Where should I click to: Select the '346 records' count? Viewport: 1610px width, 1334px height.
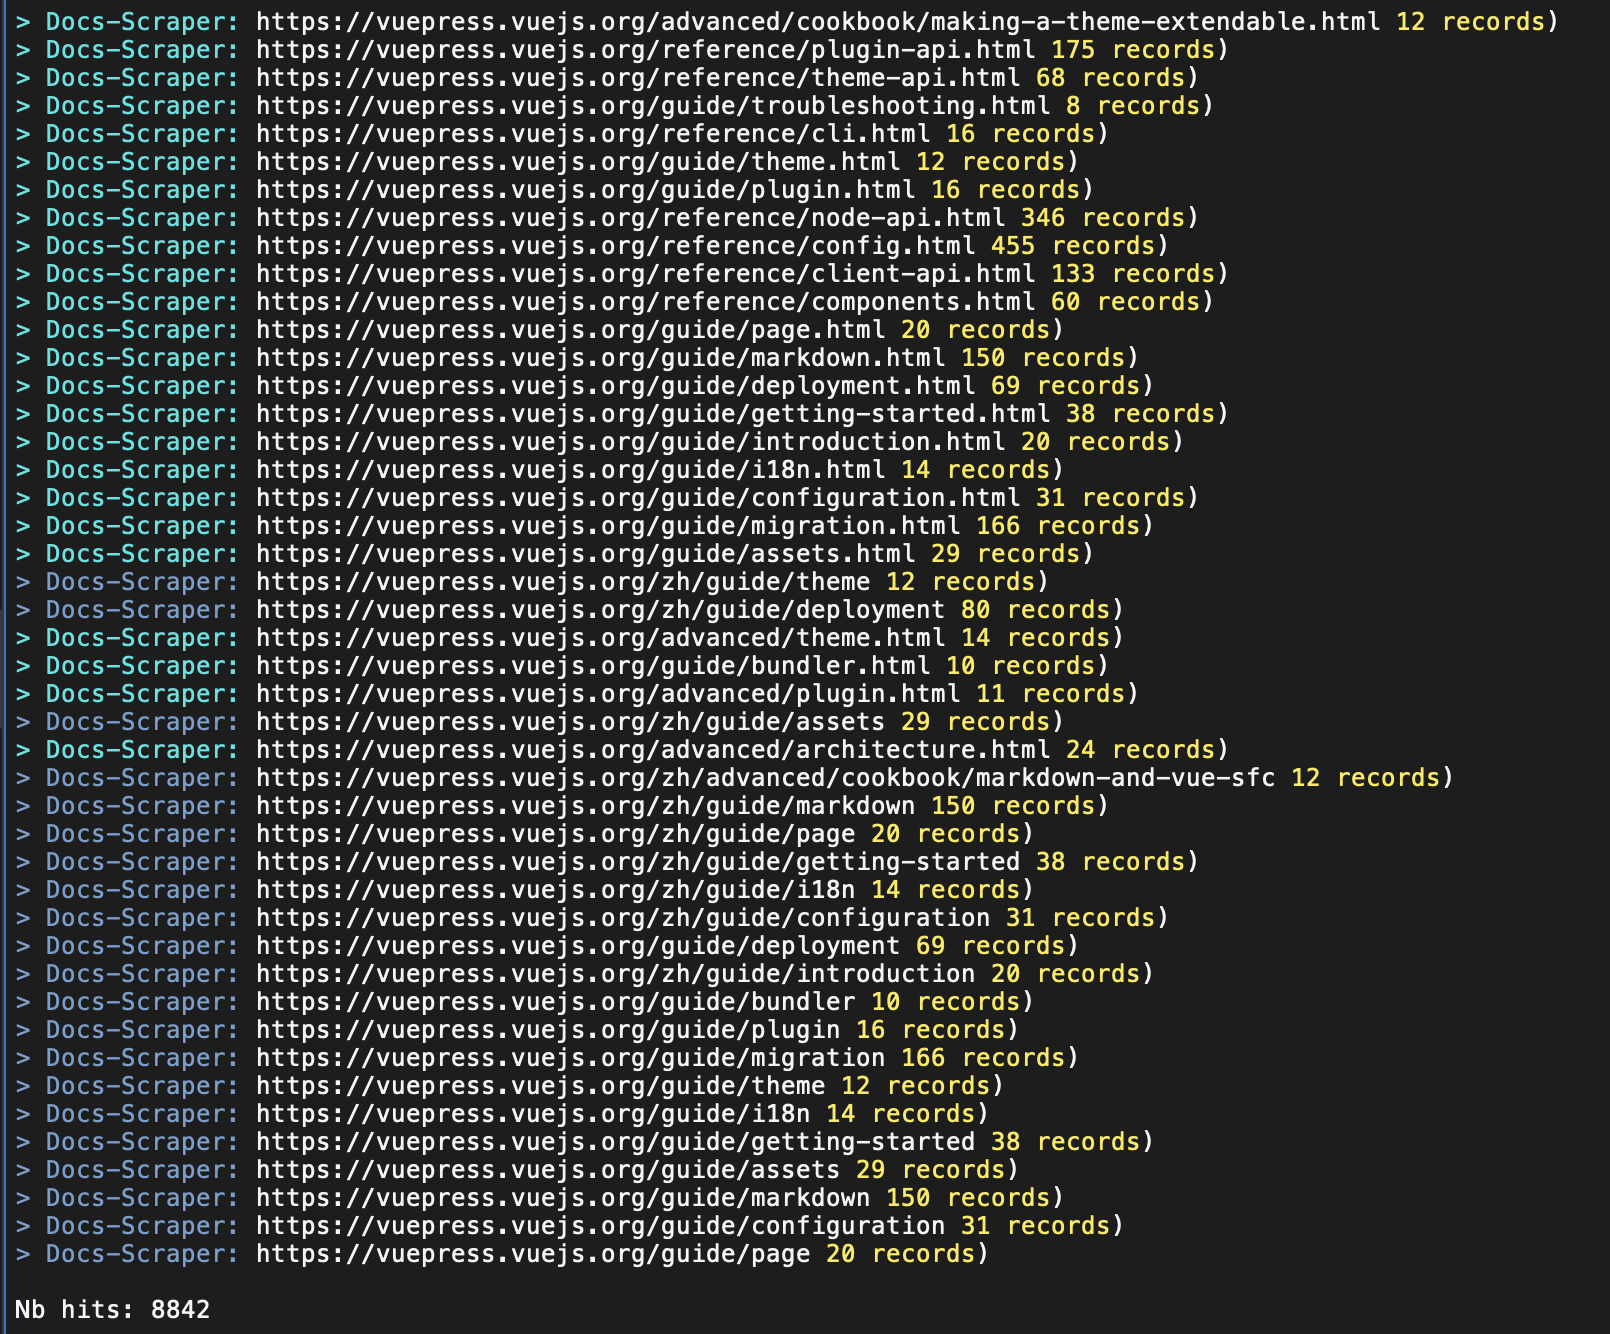1103,218
